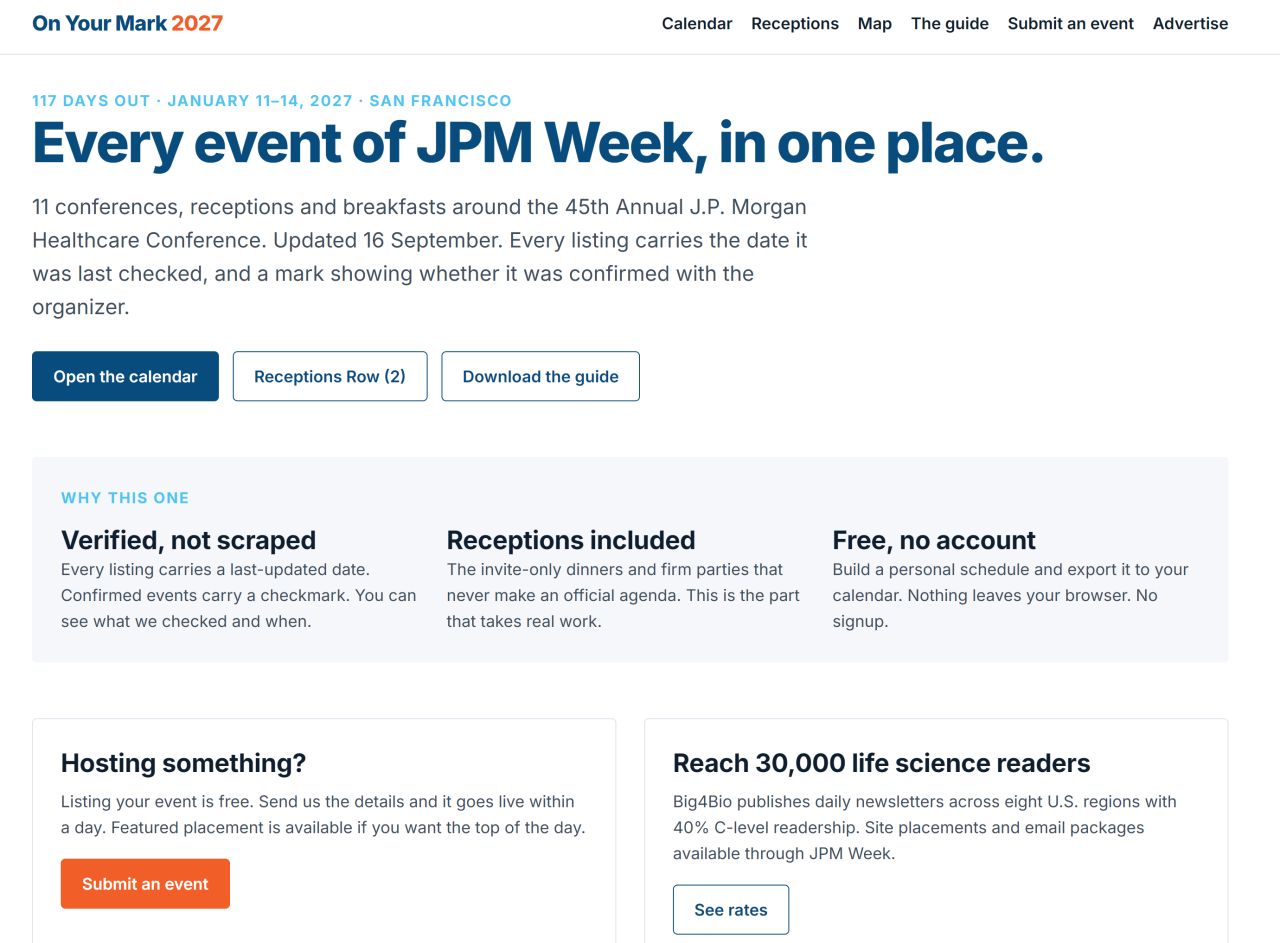The width and height of the screenshot is (1280, 943).
Task: Click the See rates button
Action: coord(731,910)
